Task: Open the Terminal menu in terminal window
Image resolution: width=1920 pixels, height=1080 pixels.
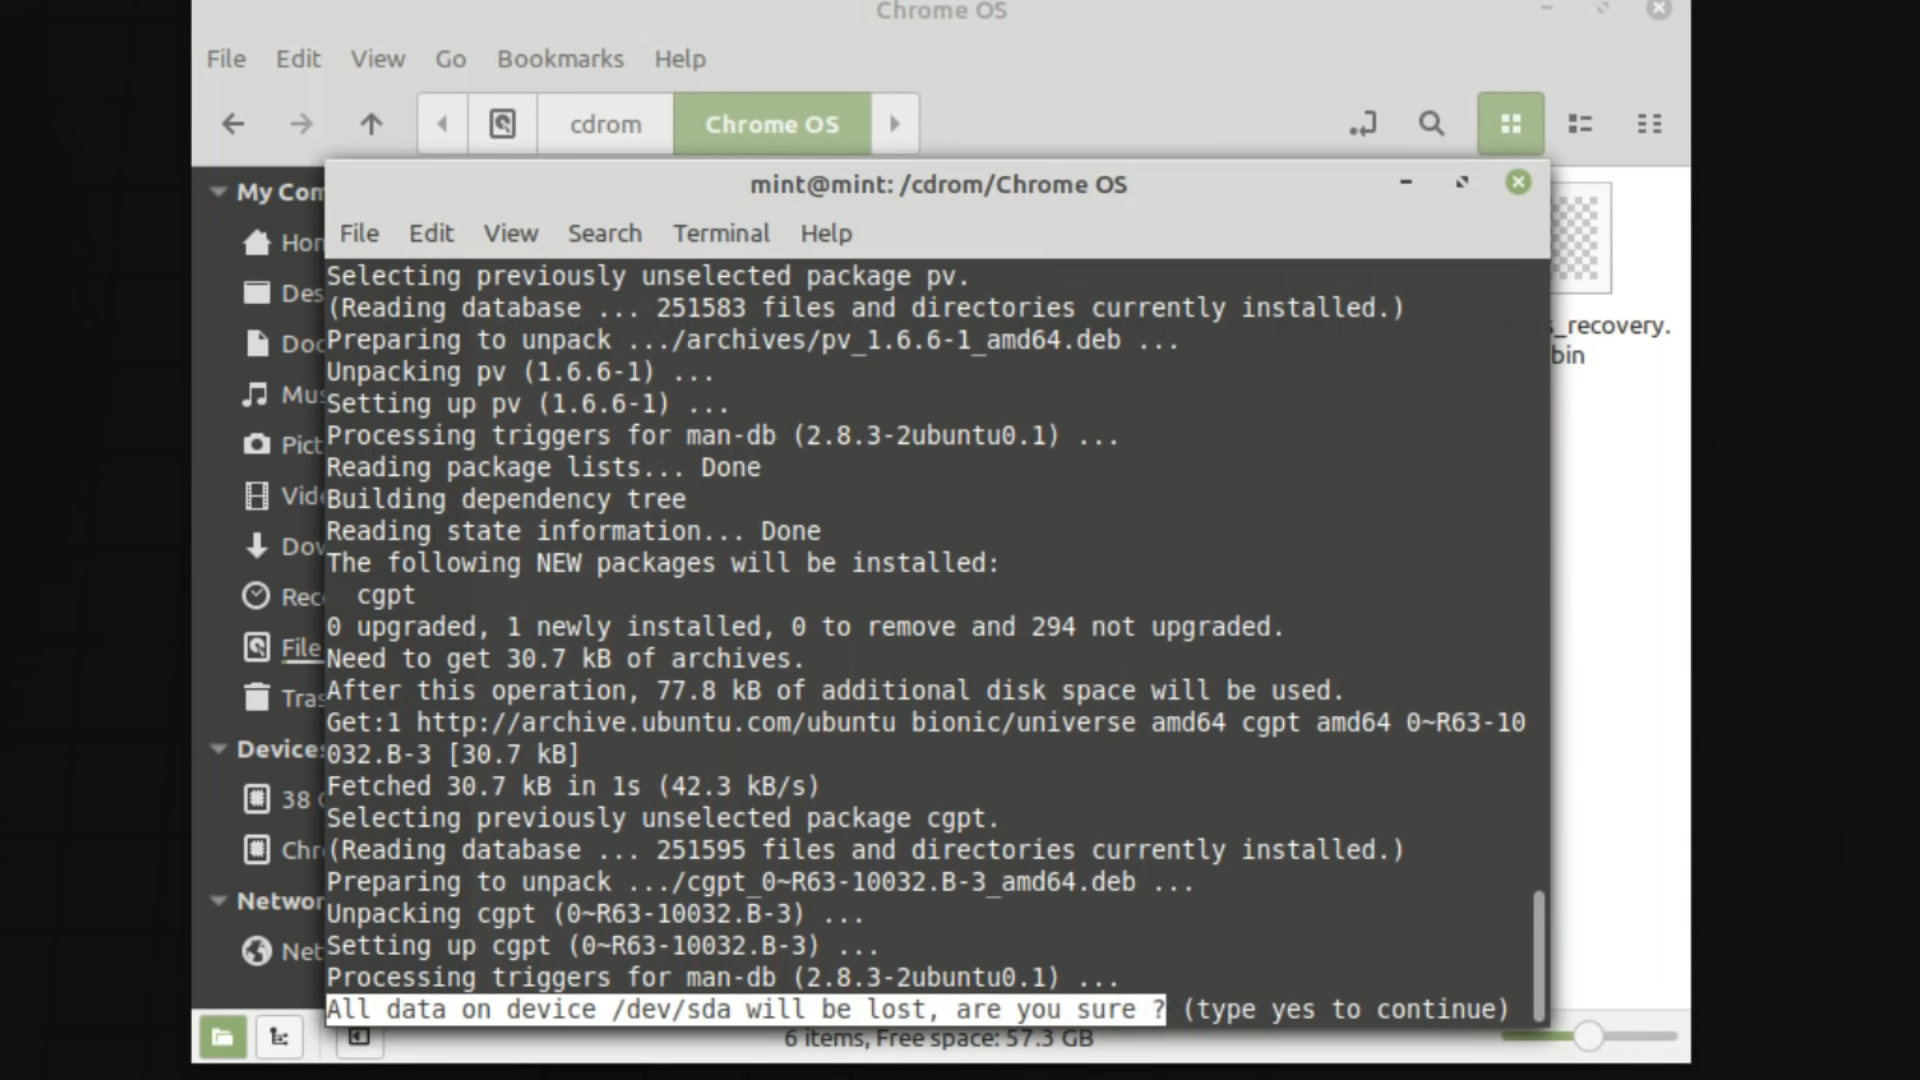Action: point(720,233)
